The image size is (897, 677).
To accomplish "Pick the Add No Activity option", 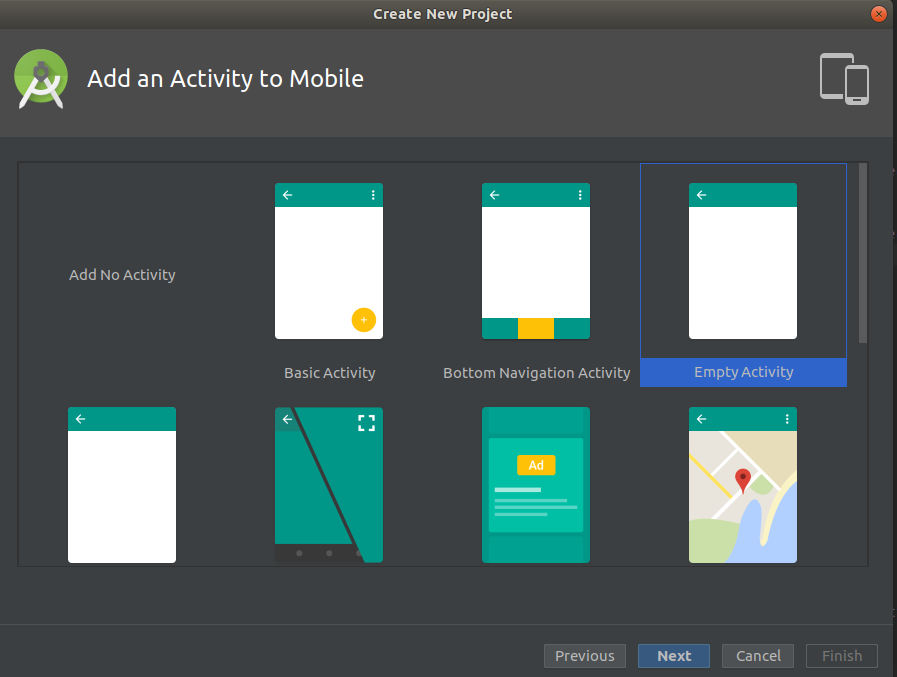I will [122, 275].
